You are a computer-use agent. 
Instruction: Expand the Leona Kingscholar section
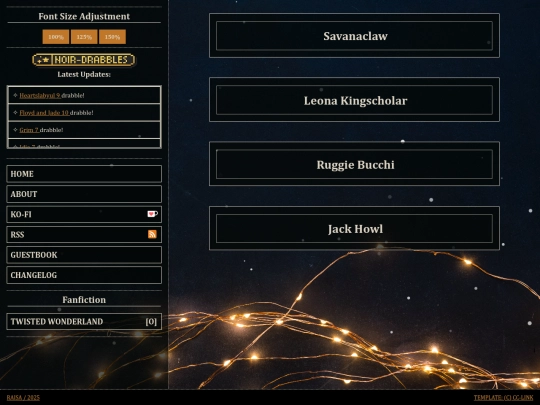point(354,100)
